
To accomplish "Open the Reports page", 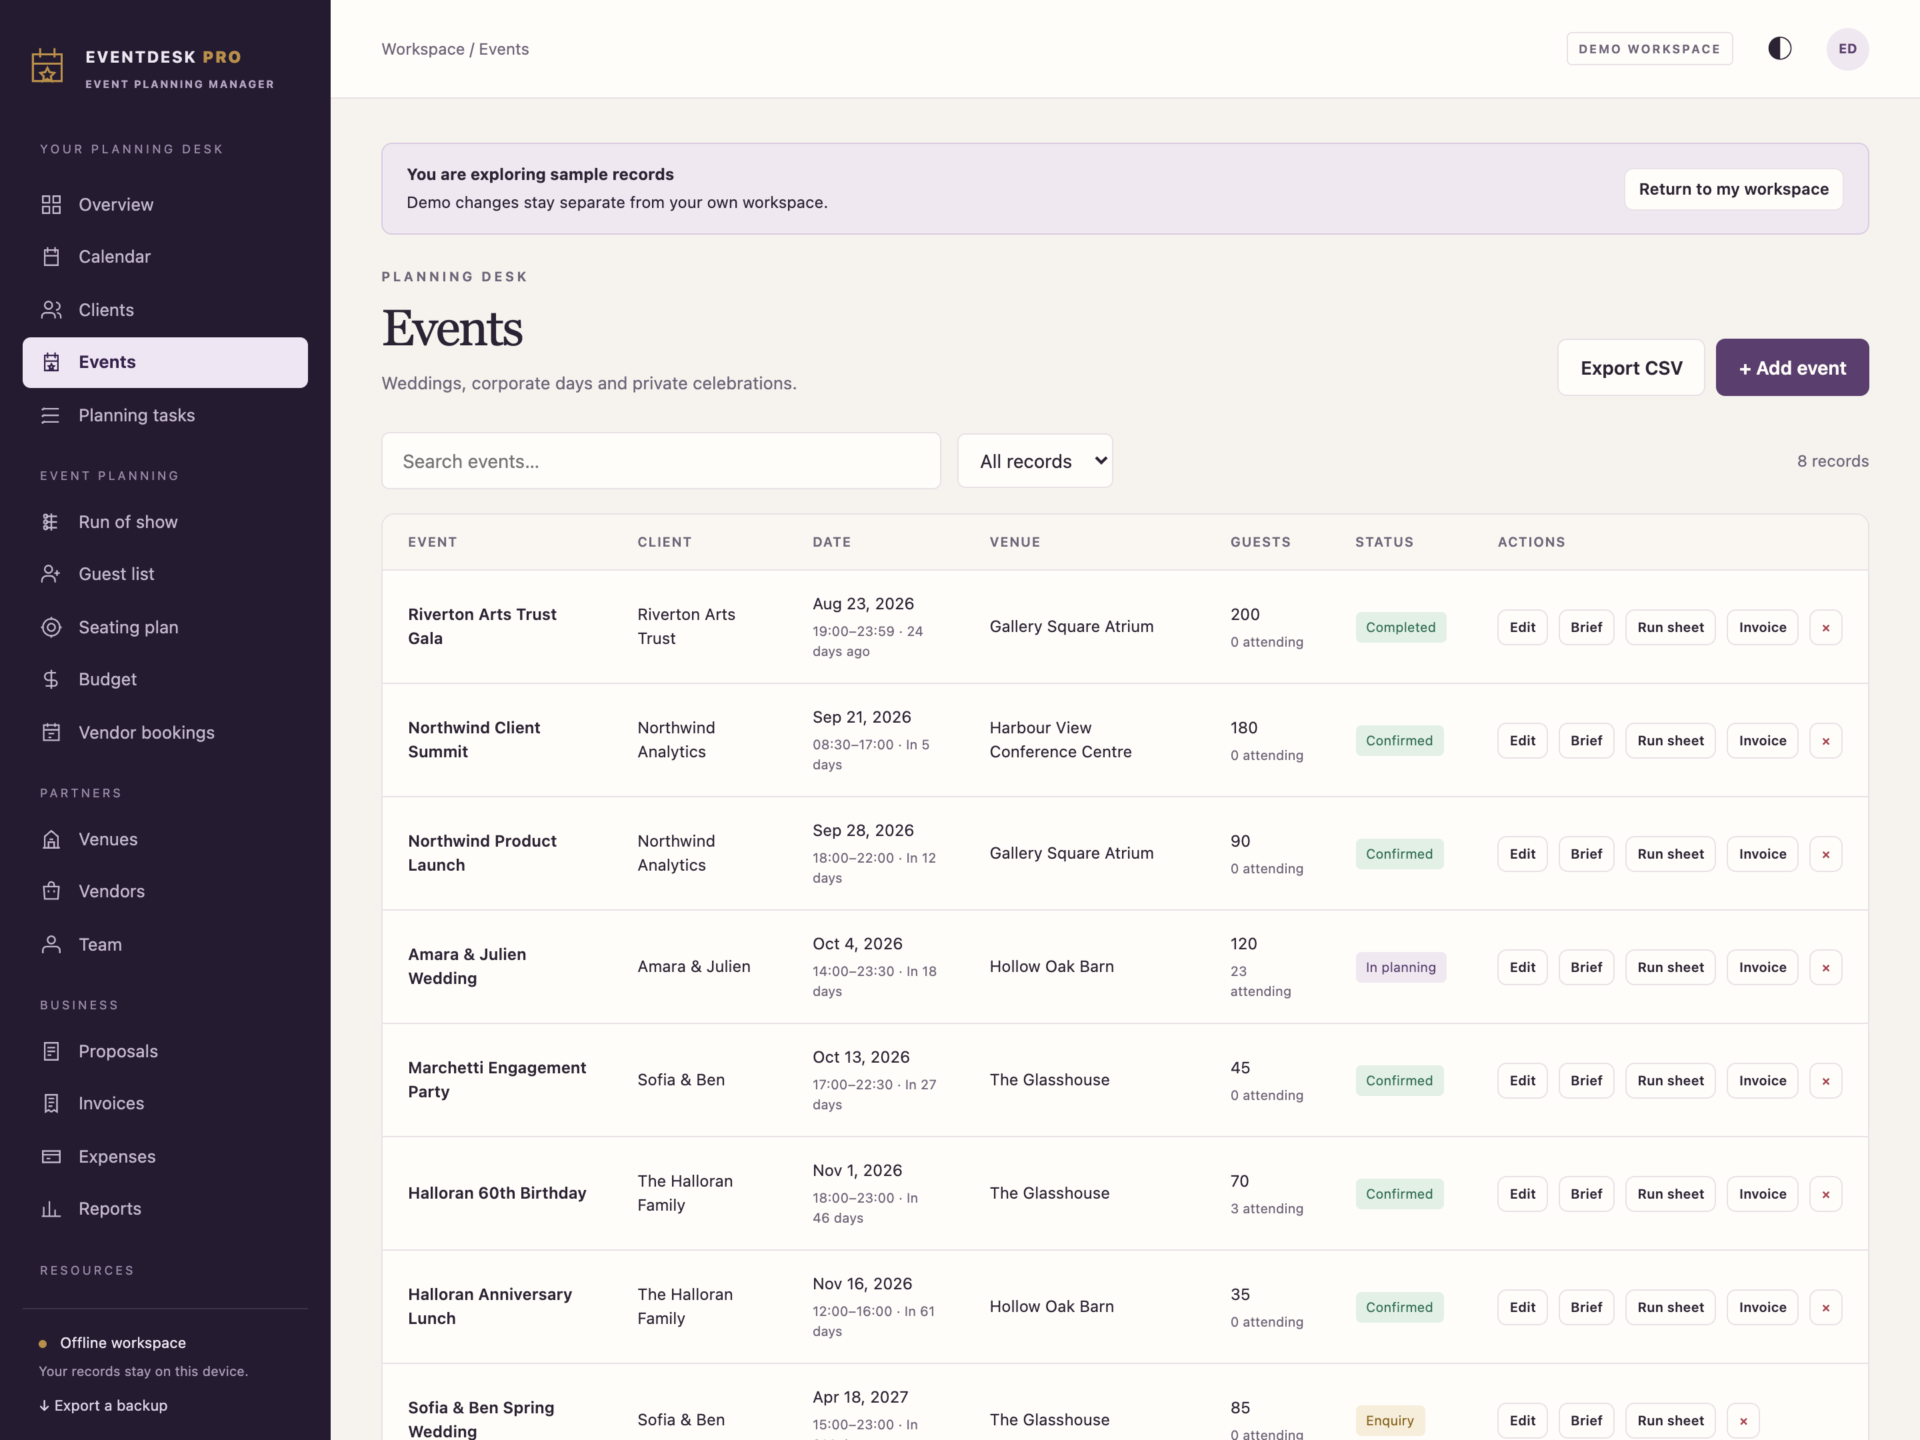I will [x=165, y=1209].
